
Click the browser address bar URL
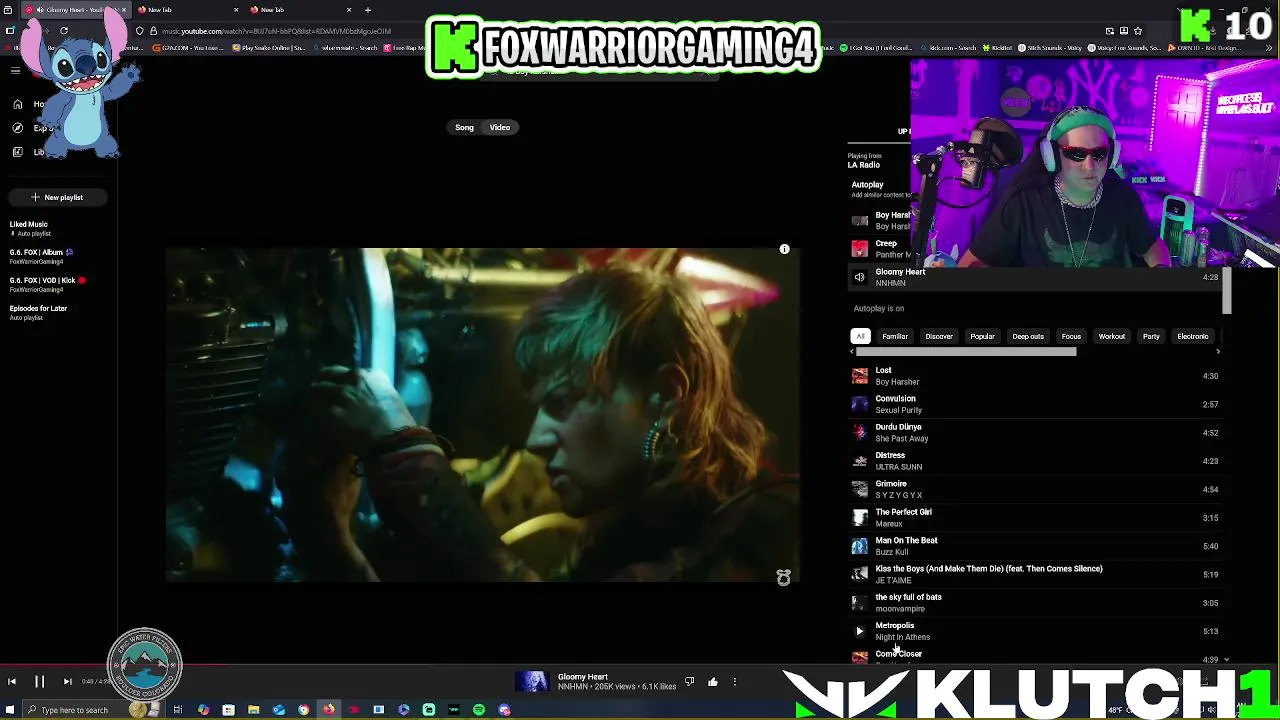tap(277, 31)
